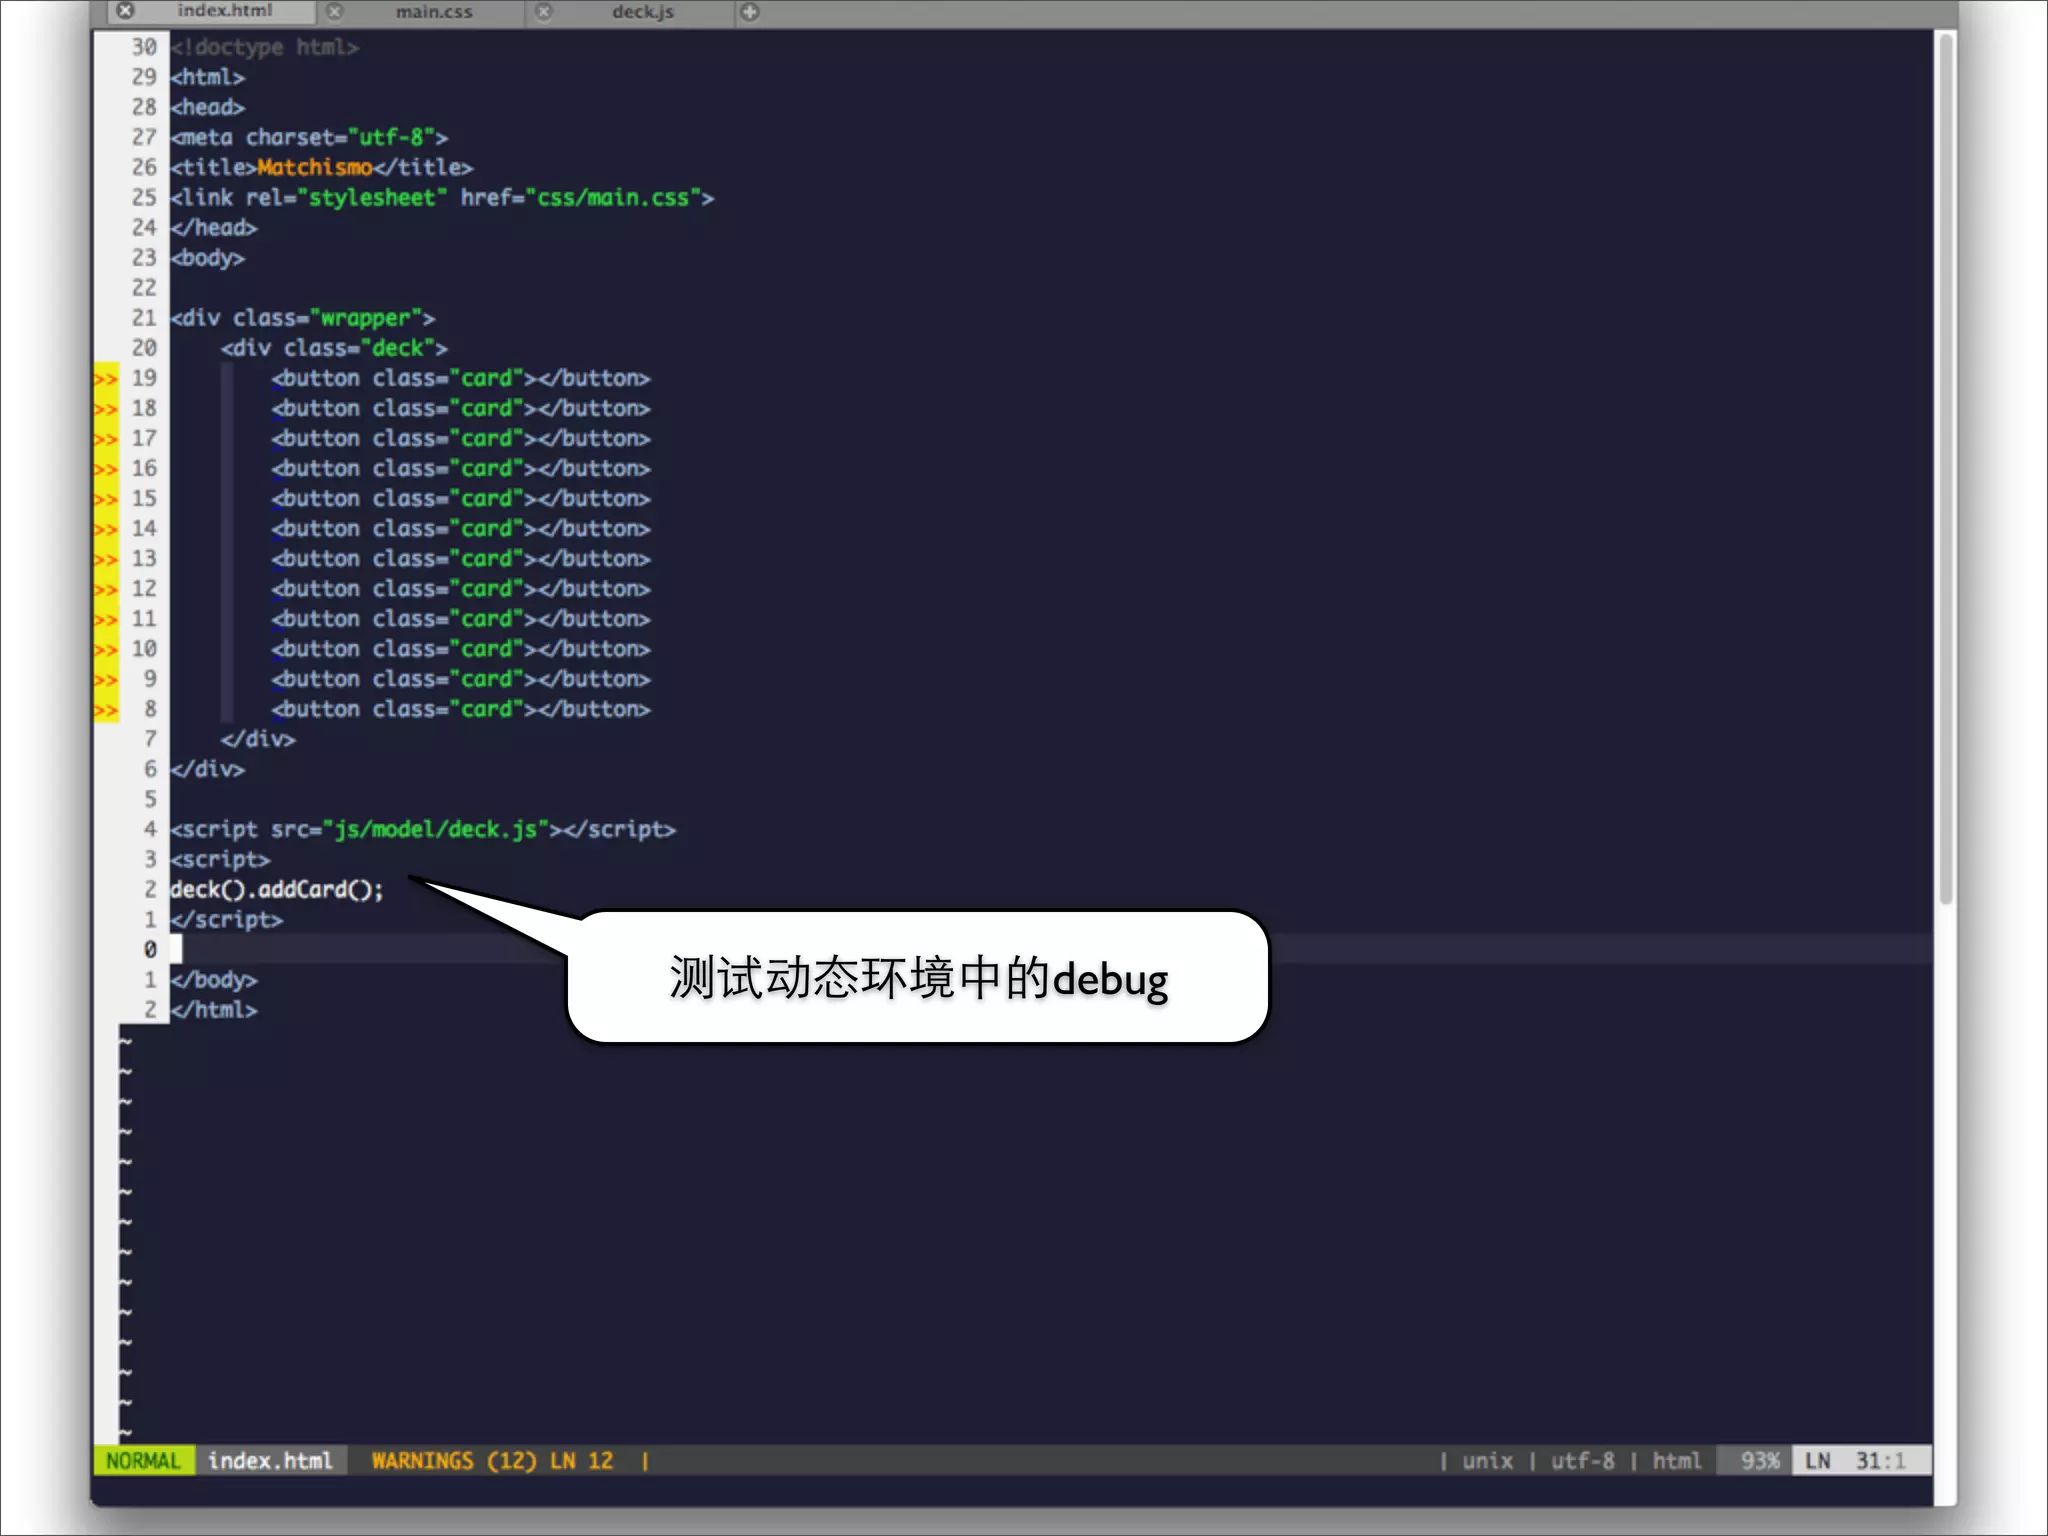Click line number 30 in the gutter
Screen dimensions: 2048x1536
coord(144,47)
